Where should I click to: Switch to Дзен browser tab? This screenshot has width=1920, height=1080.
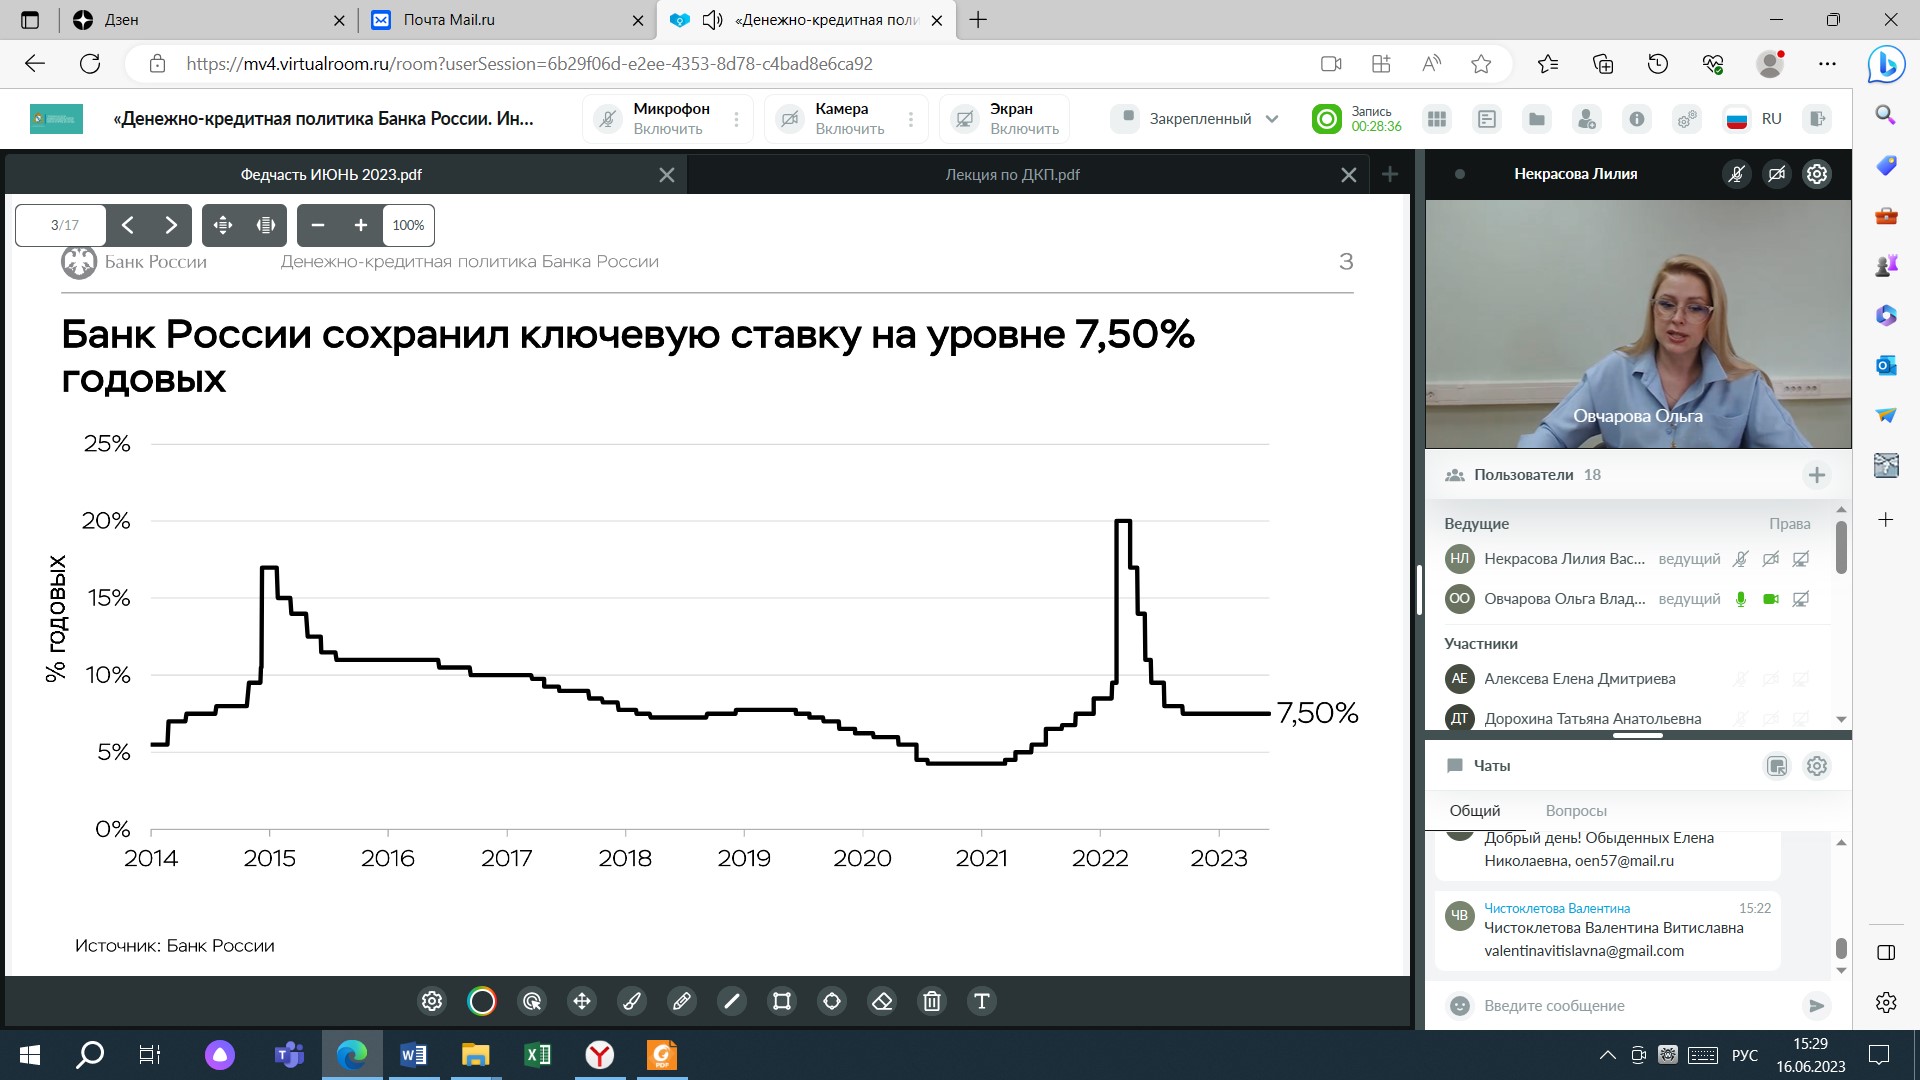pyautogui.click(x=211, y=20)
